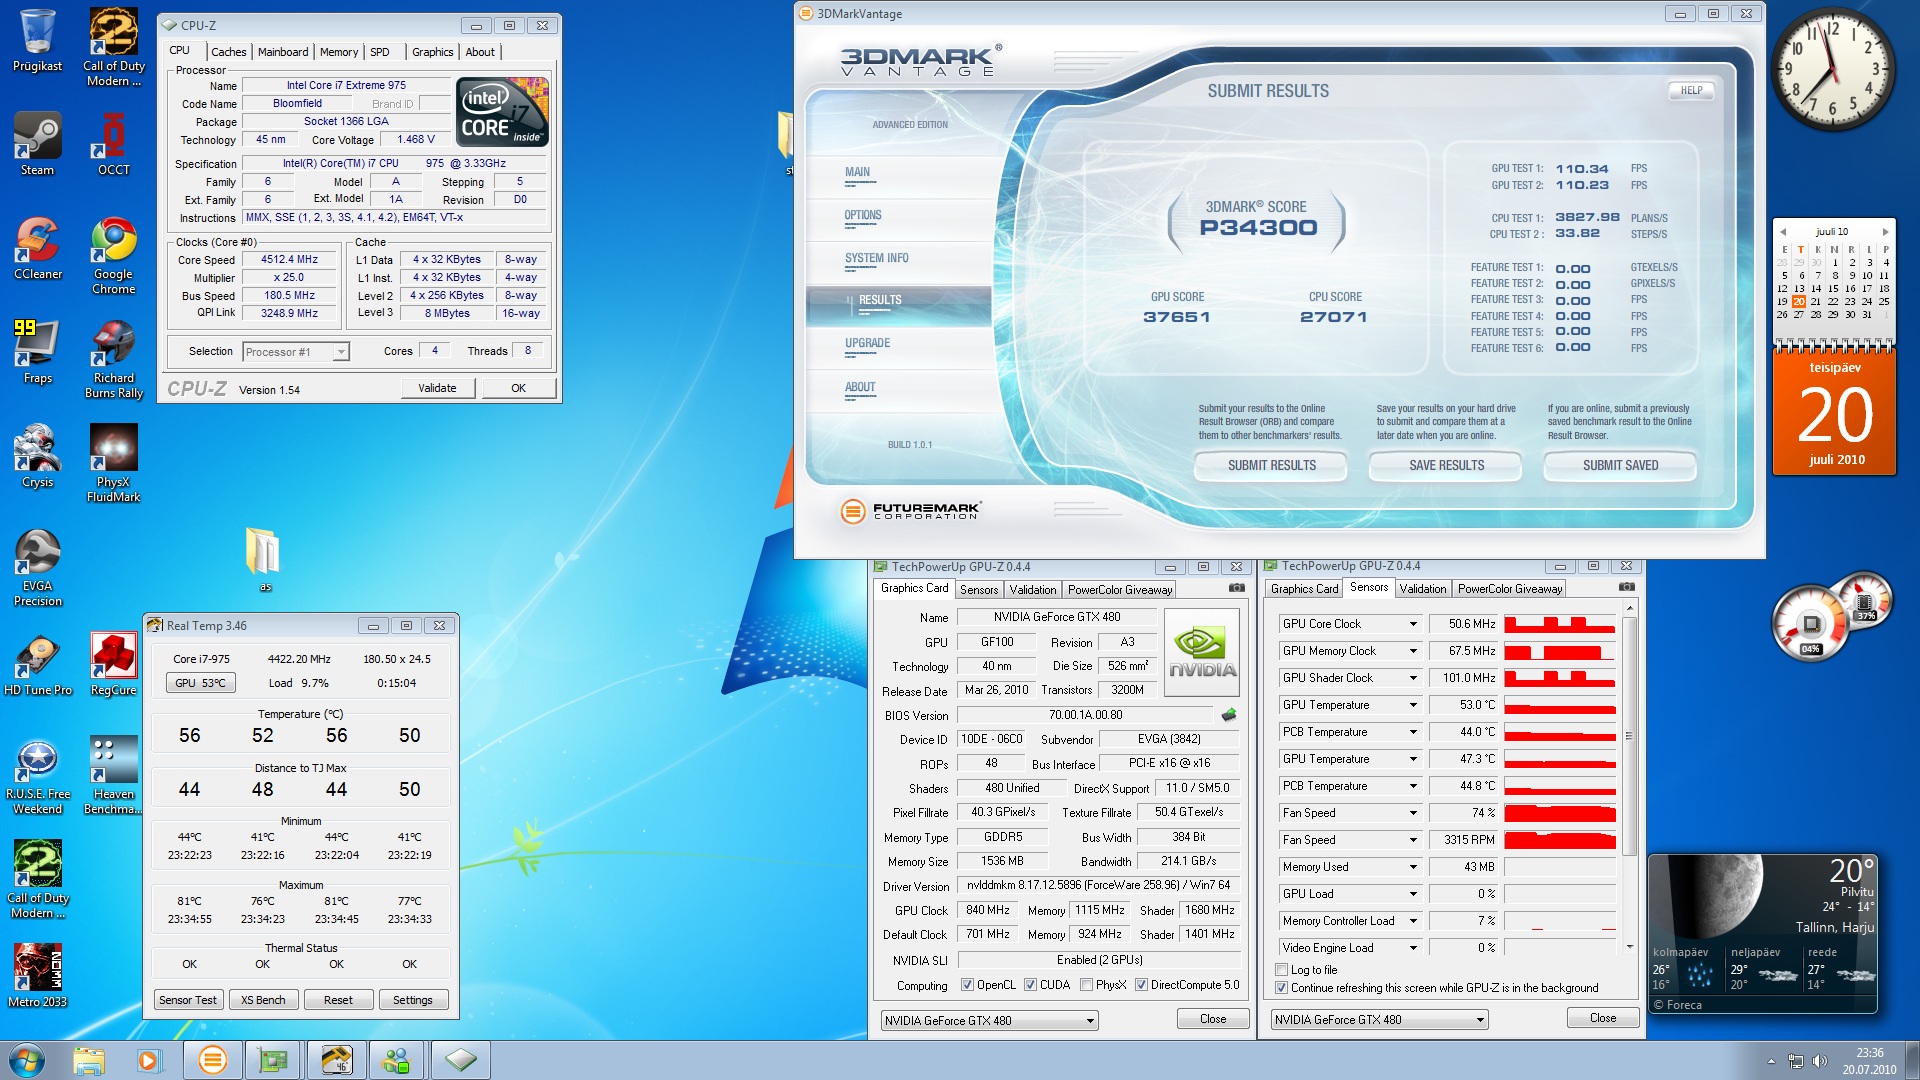Switch to the CPU-Z SPD tab
This screenshot has width=1920, height=1080.
point(380,52)
